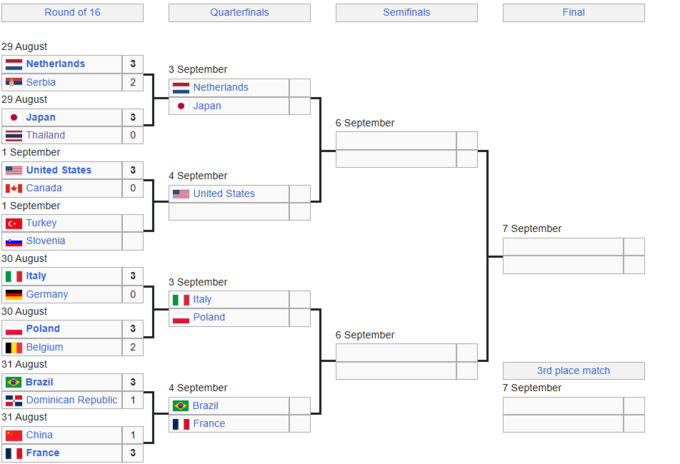This screenshot has height=464, width=680.
Task: Select the Round of 16 column header
Action: pyautogui.click(x=72, y=13)
